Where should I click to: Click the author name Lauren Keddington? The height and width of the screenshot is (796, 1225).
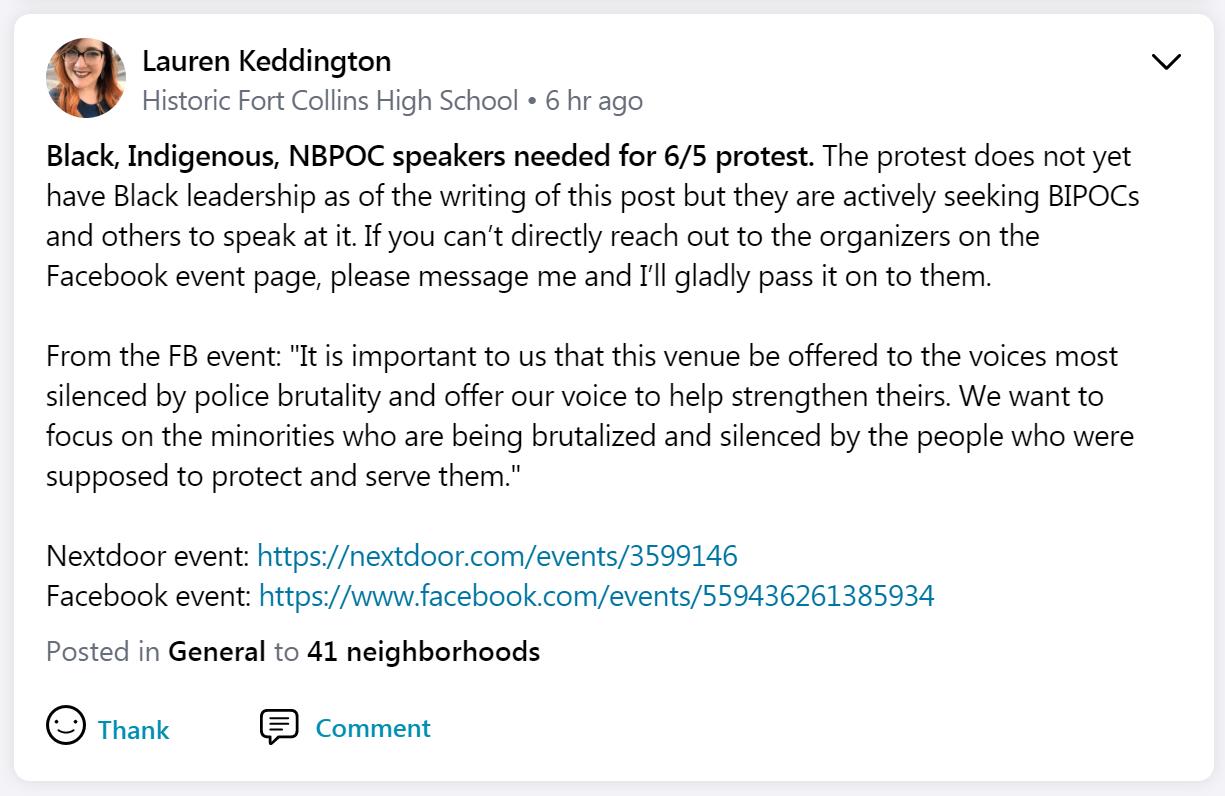pyautogui.click(x=266, y=61)
